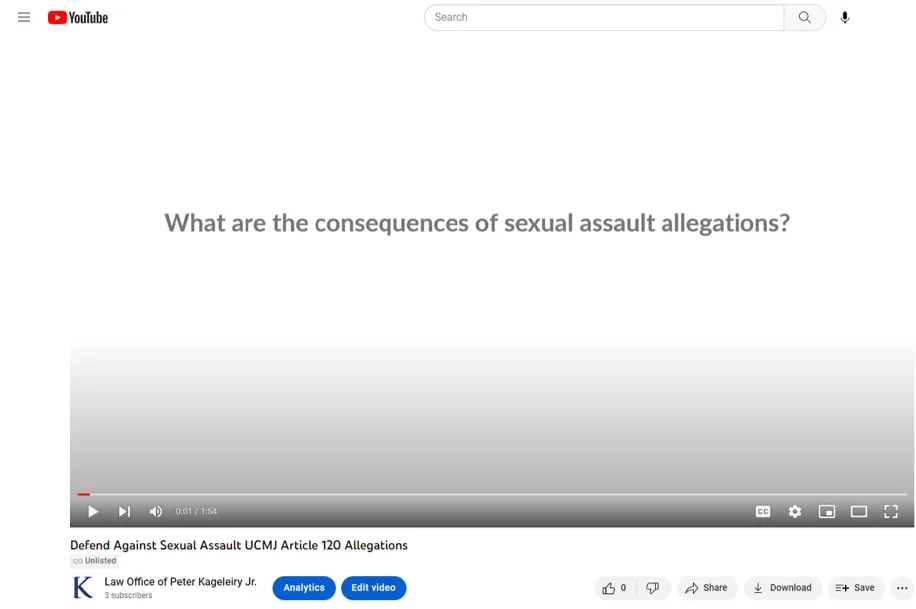The image size is (916, 609).
Task: Download the video
Action: coord(782,588)
